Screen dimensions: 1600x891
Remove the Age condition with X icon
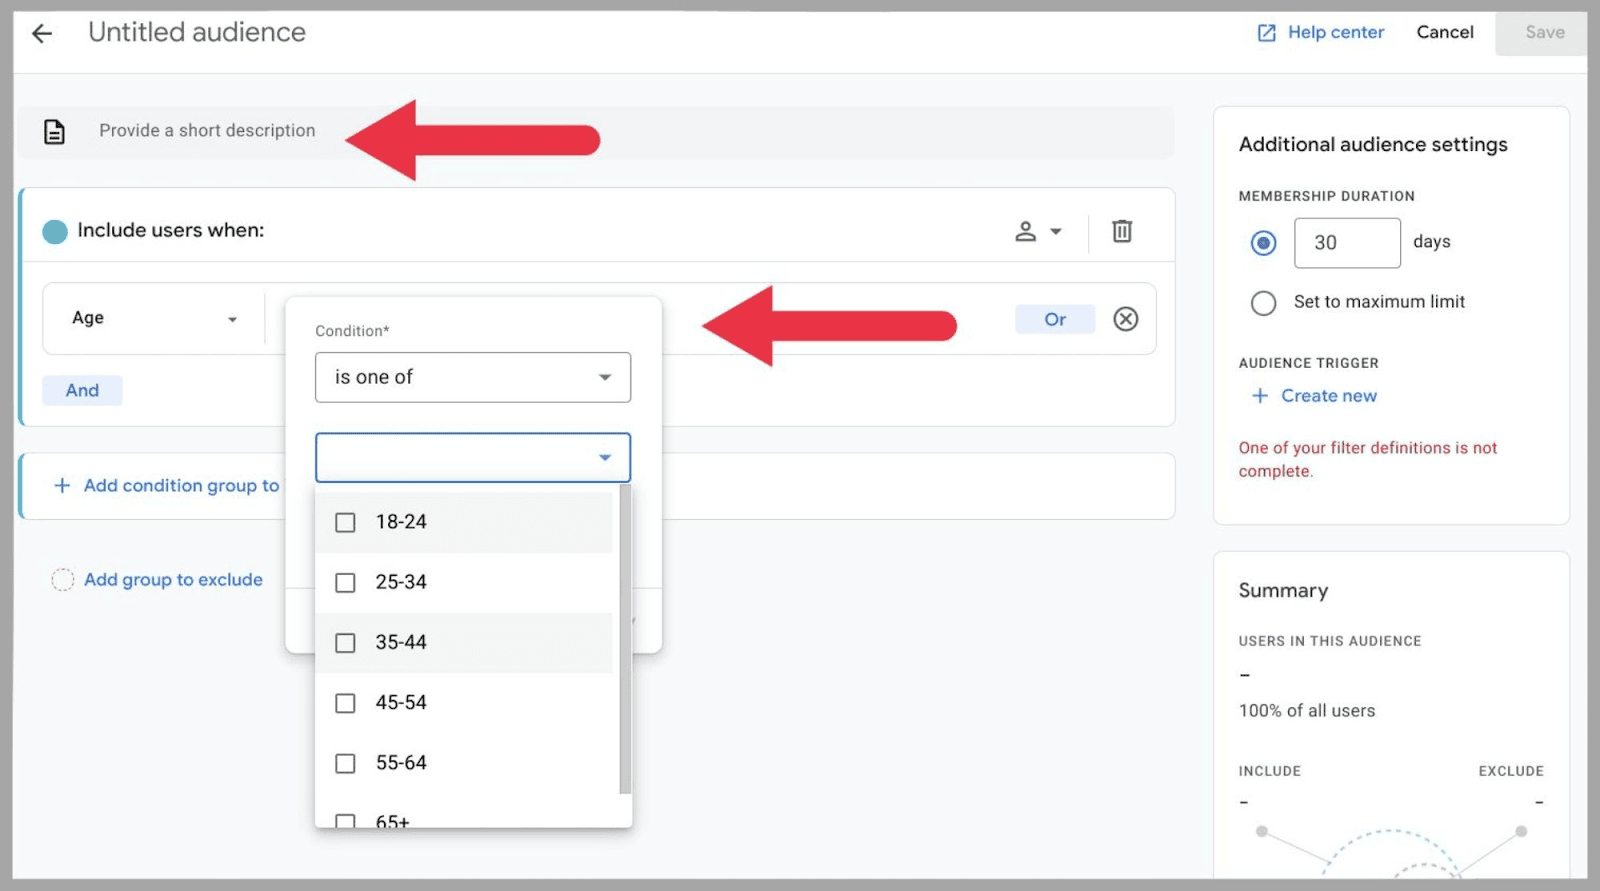(x=1126, y=319)
